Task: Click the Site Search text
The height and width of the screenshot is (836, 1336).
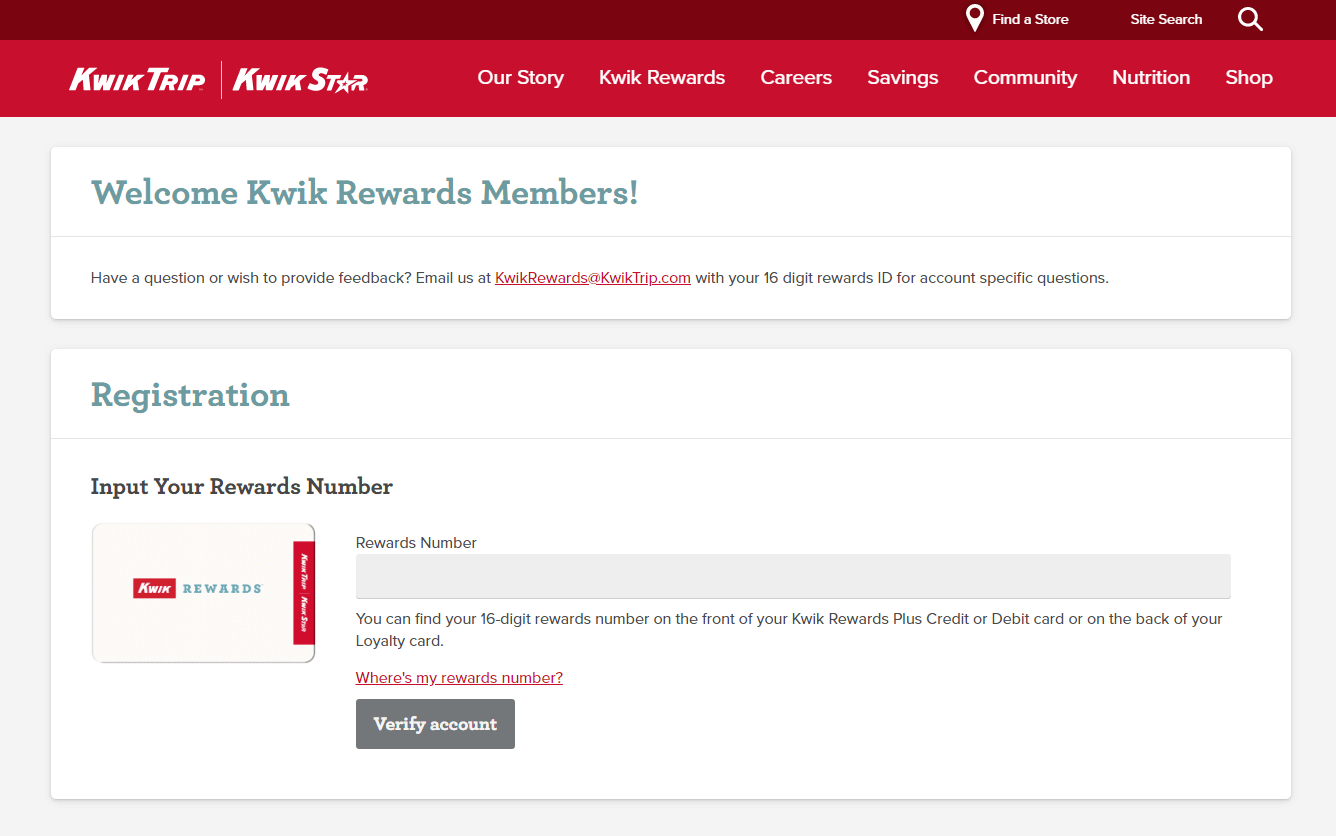Action: pos(1166,19)
